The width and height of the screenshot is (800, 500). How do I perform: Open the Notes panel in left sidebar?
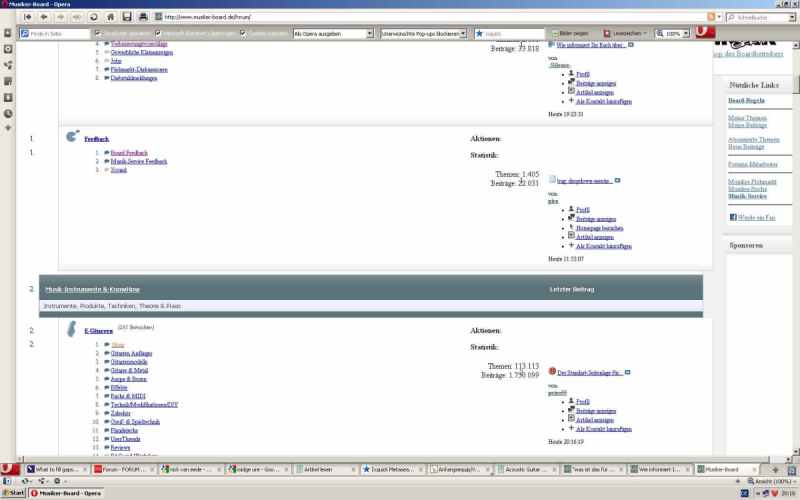[8, 81]
